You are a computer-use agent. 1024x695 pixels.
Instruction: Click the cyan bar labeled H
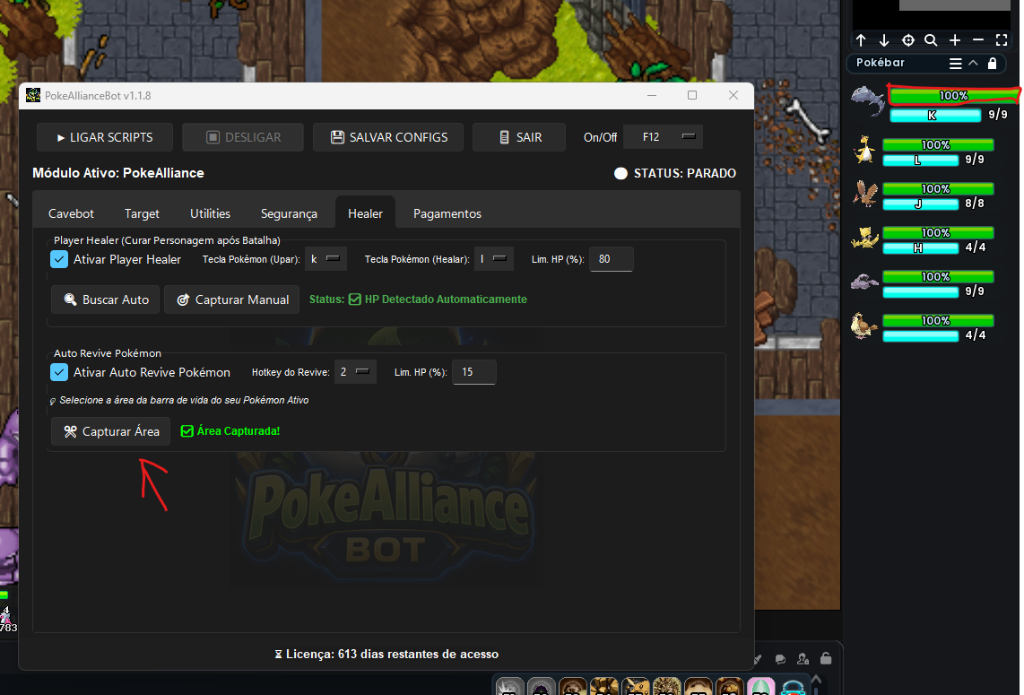point(920,248)
